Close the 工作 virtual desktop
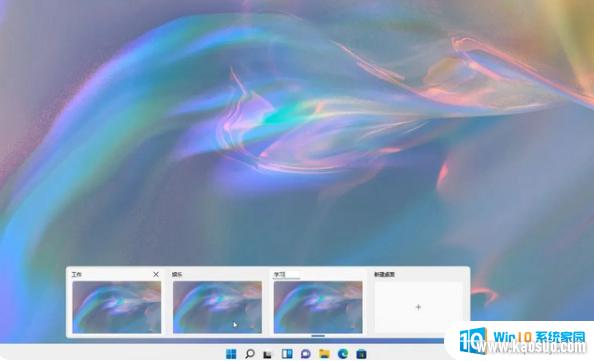 point(156,274)
